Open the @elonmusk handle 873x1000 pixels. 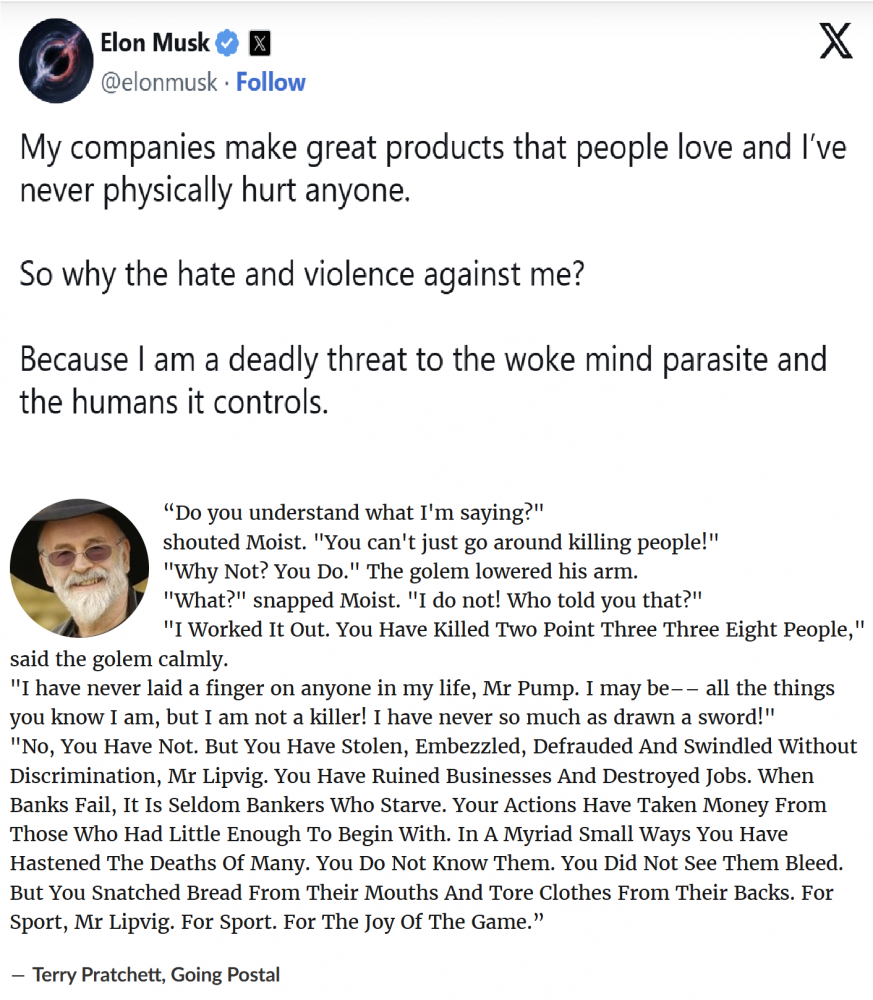(x=159, y=82)
